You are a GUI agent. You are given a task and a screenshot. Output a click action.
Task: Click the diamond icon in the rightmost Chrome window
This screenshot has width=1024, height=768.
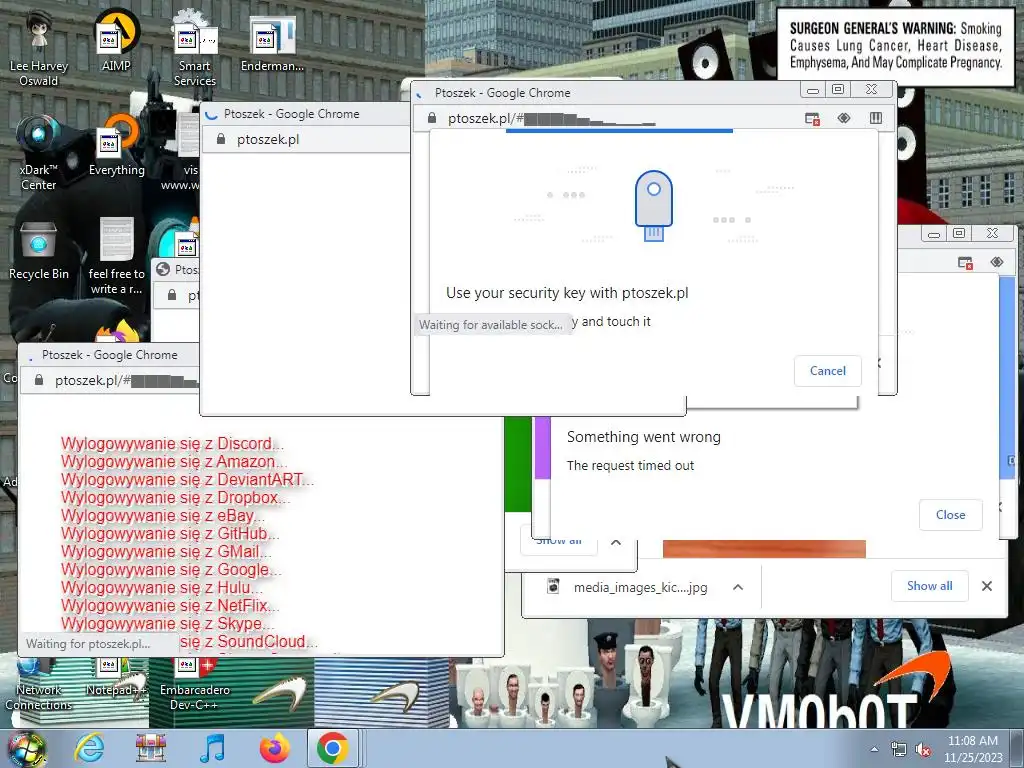coord(997,263)
